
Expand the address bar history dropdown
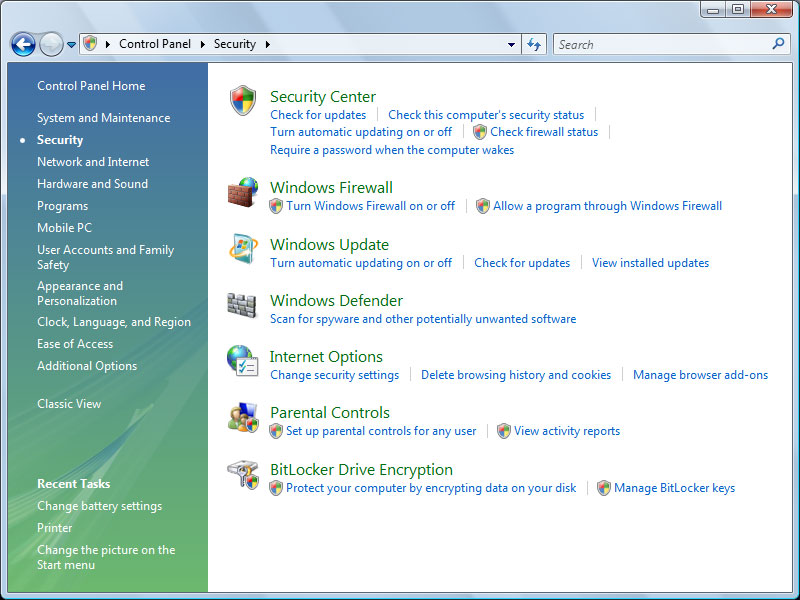point(511,44)
